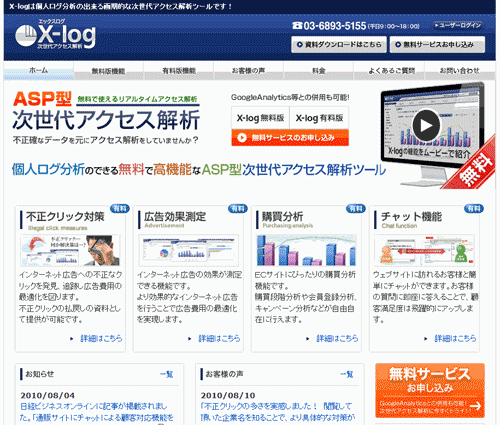
Task: Click the X-log 無料版 button
Action: [261, 118]
